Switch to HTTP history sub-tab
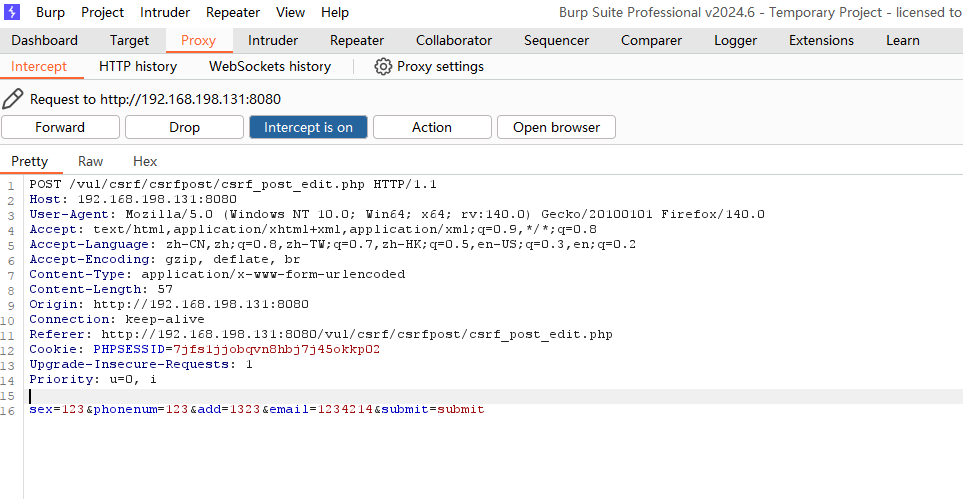The width and height of the screenshot is (963, 499). (x=138, y=66)
